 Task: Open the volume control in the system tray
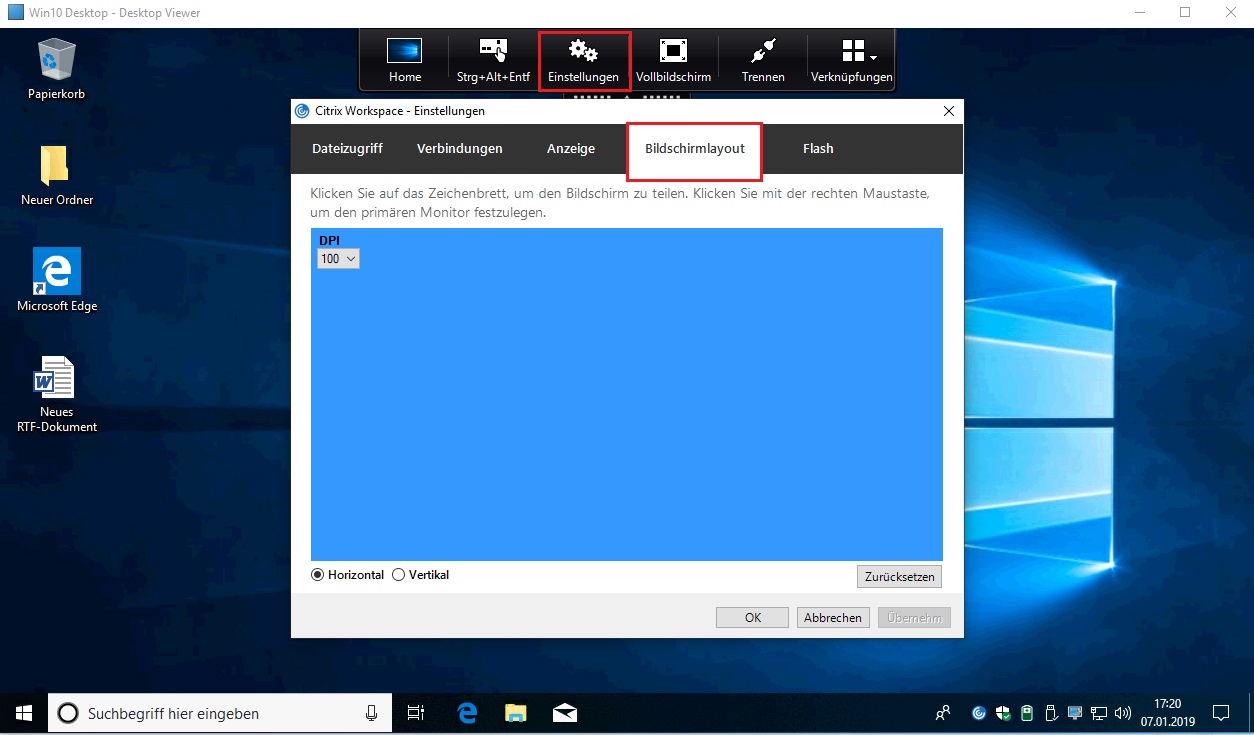1123,712
